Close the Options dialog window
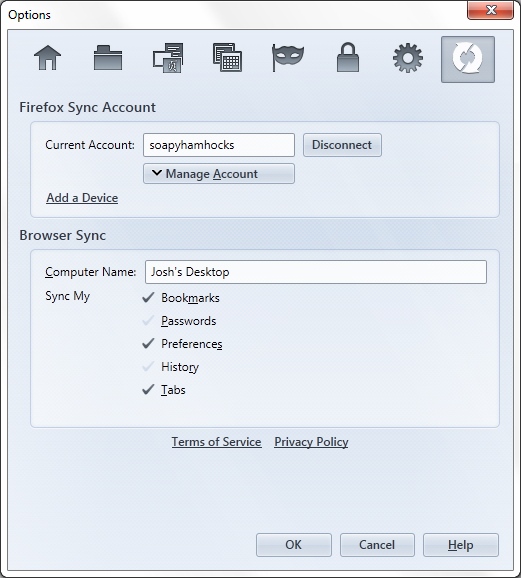The width and height of the screenshot is (521, 578). coord(490,10)
